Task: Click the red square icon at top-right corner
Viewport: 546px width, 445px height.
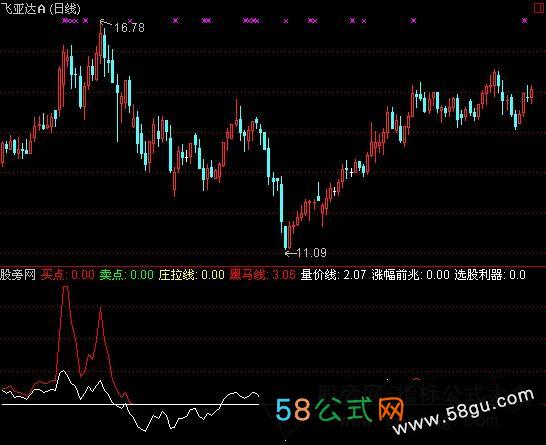Action: [539, 8]
